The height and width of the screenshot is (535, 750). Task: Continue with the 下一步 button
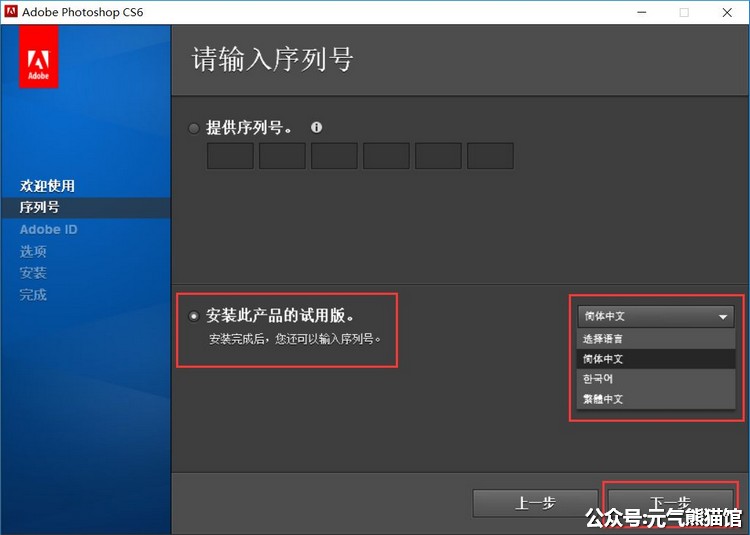(x=670, y=502)
